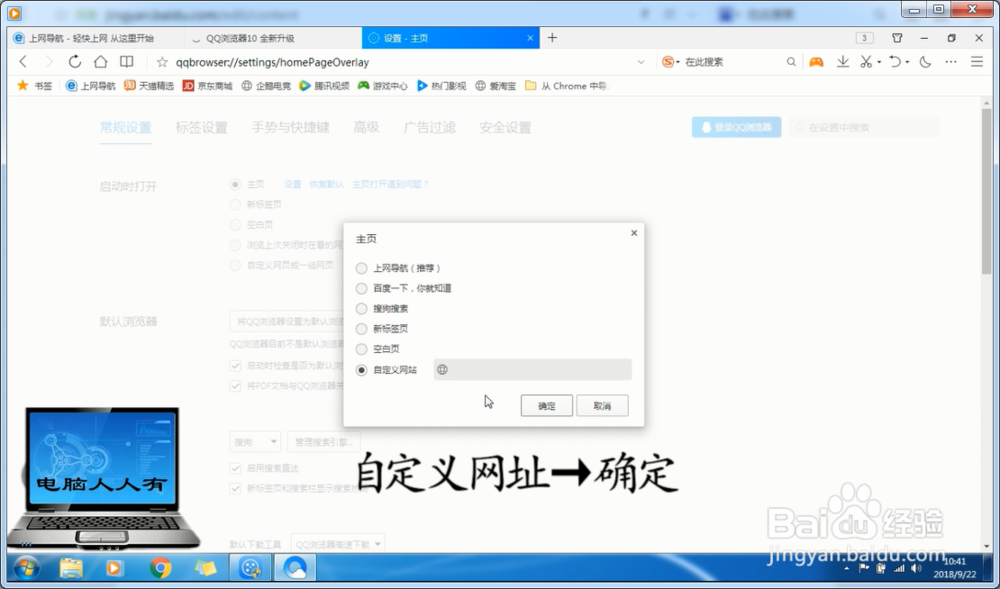Expand the screenshot tool dropdown arrow
The width and height of the screenshot is (1000, 589).
point(879,62)
